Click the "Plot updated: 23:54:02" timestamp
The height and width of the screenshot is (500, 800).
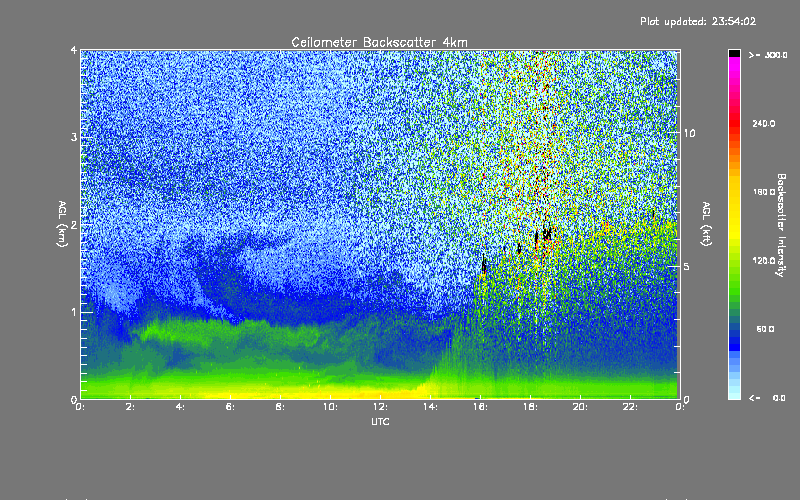(x=698, y=21)
